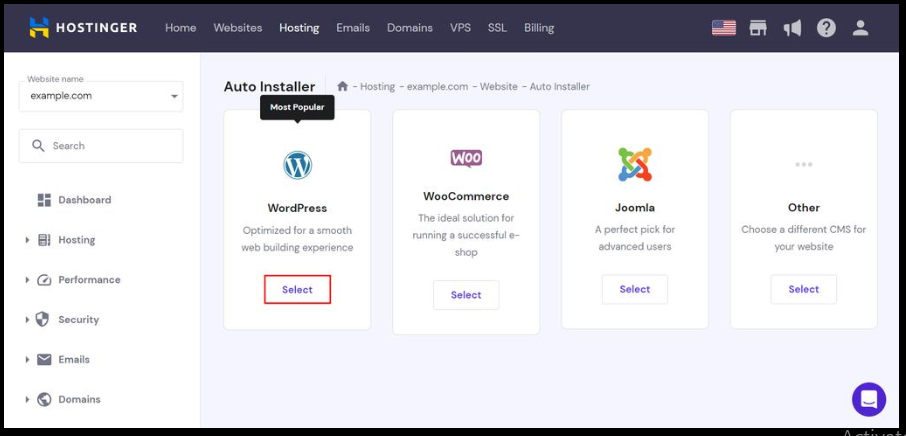Click 'The ideal solution for' description text
The height and width of the screenshot is (436, 906).
[466, 235]
